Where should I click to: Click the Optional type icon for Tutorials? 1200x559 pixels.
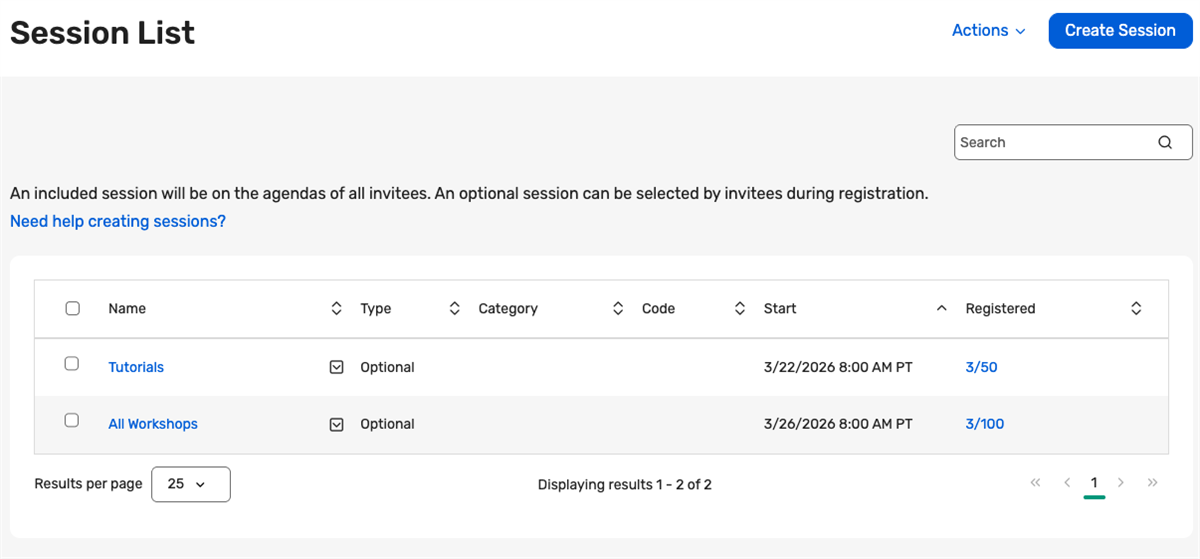pos(337,367)
